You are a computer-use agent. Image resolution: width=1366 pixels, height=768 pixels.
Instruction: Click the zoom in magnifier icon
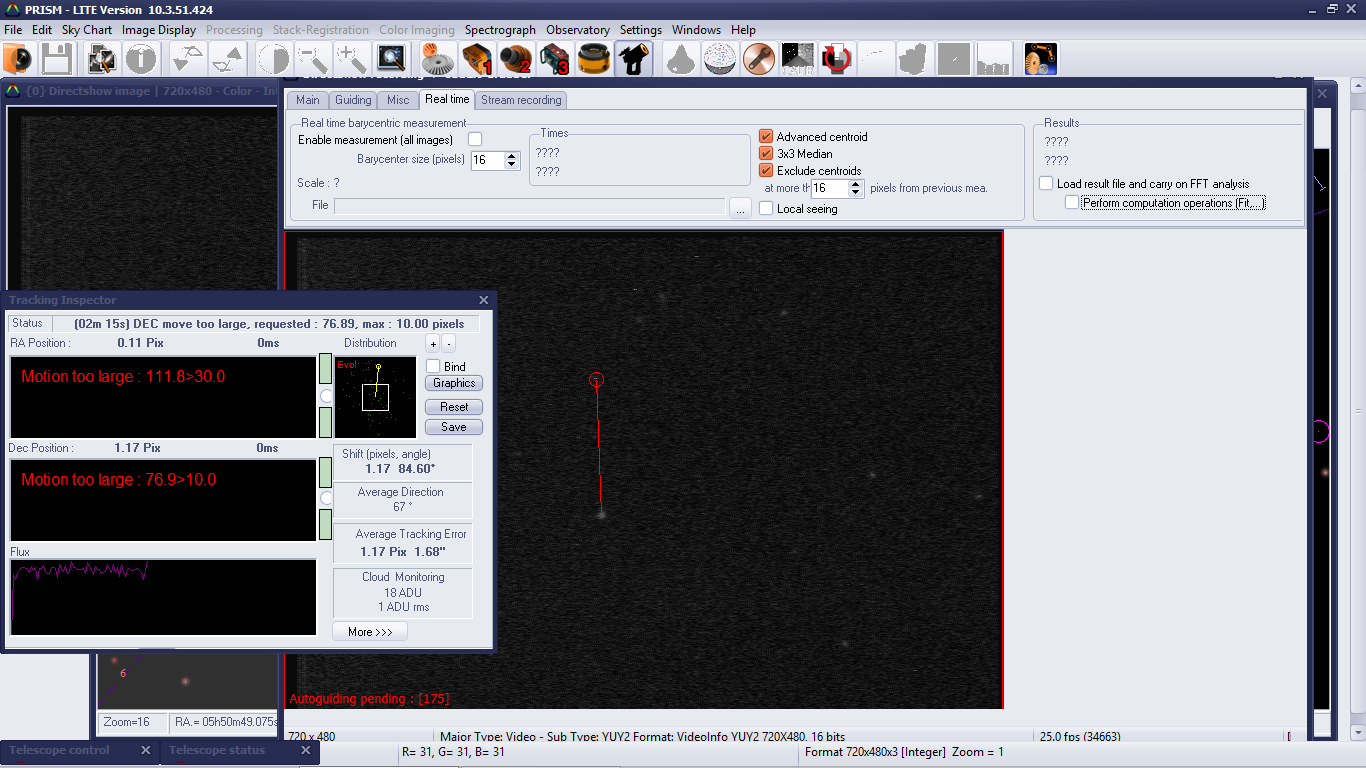[x=351, y=59]
